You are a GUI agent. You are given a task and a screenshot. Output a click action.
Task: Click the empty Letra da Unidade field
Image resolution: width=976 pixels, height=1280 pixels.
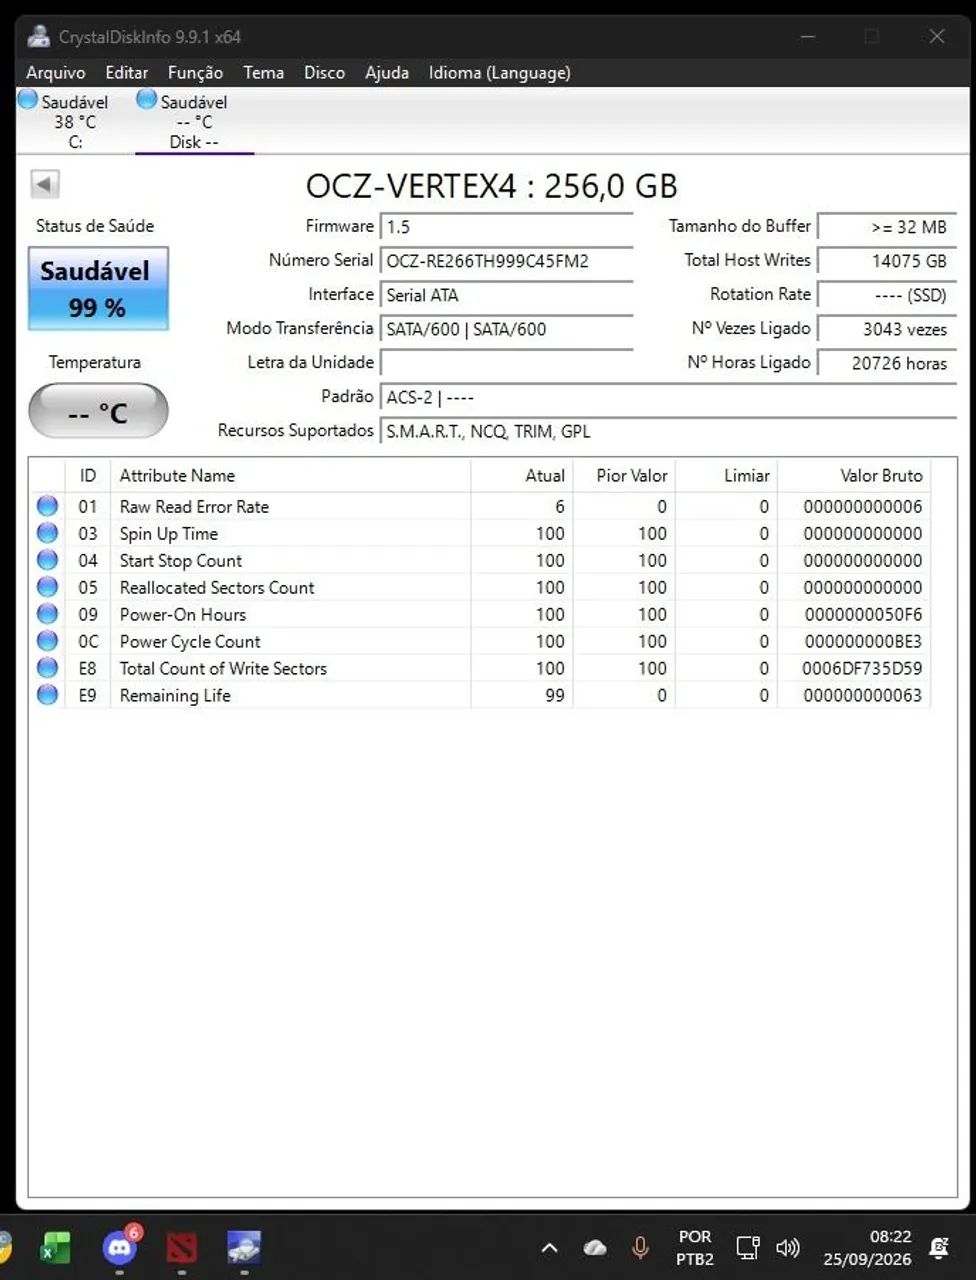point(506,363)
